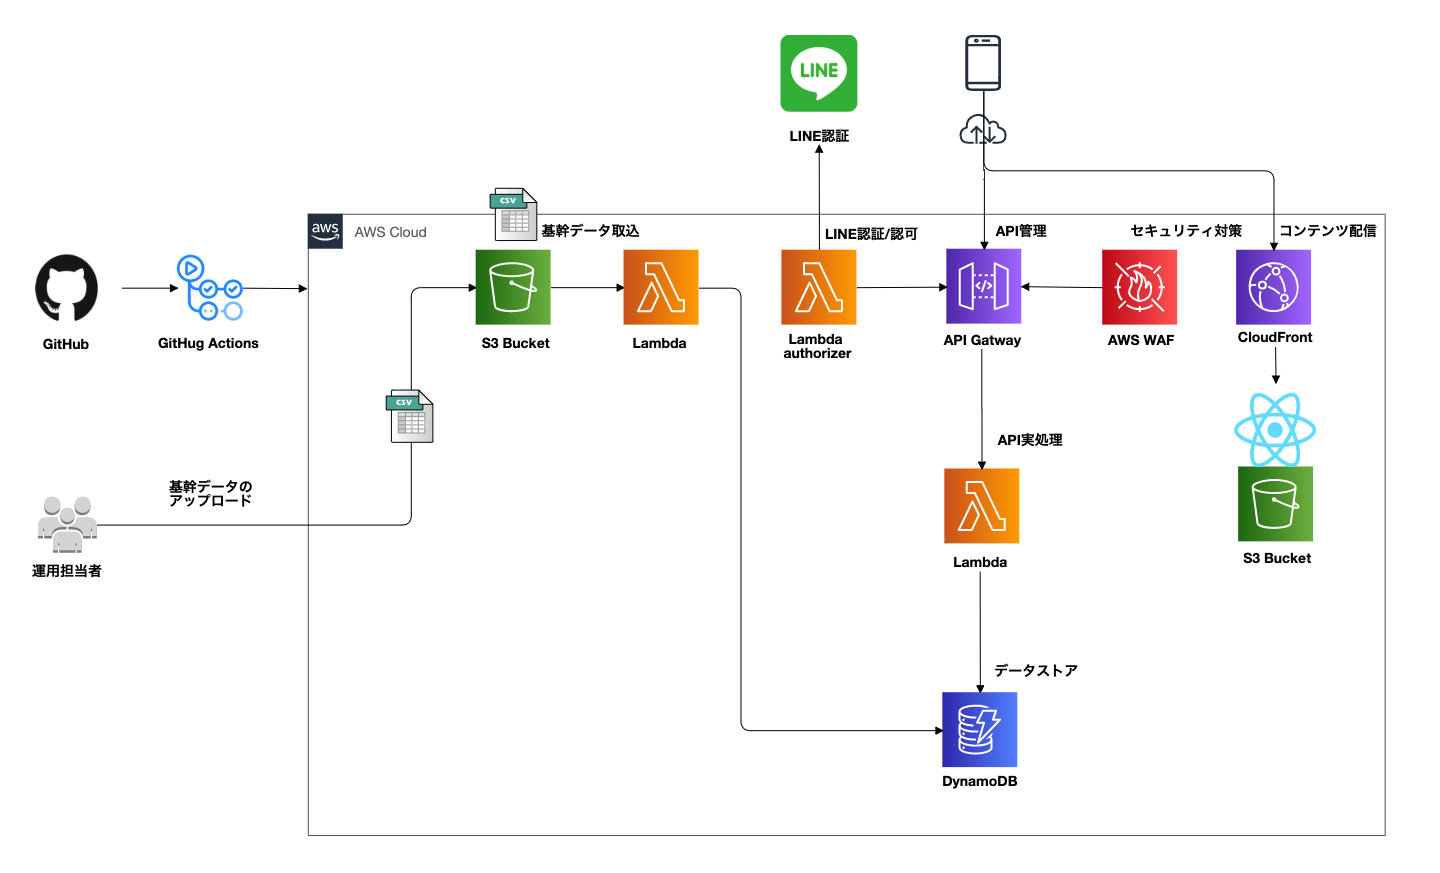Select the Lambda authorizer icon

point(818,288)
